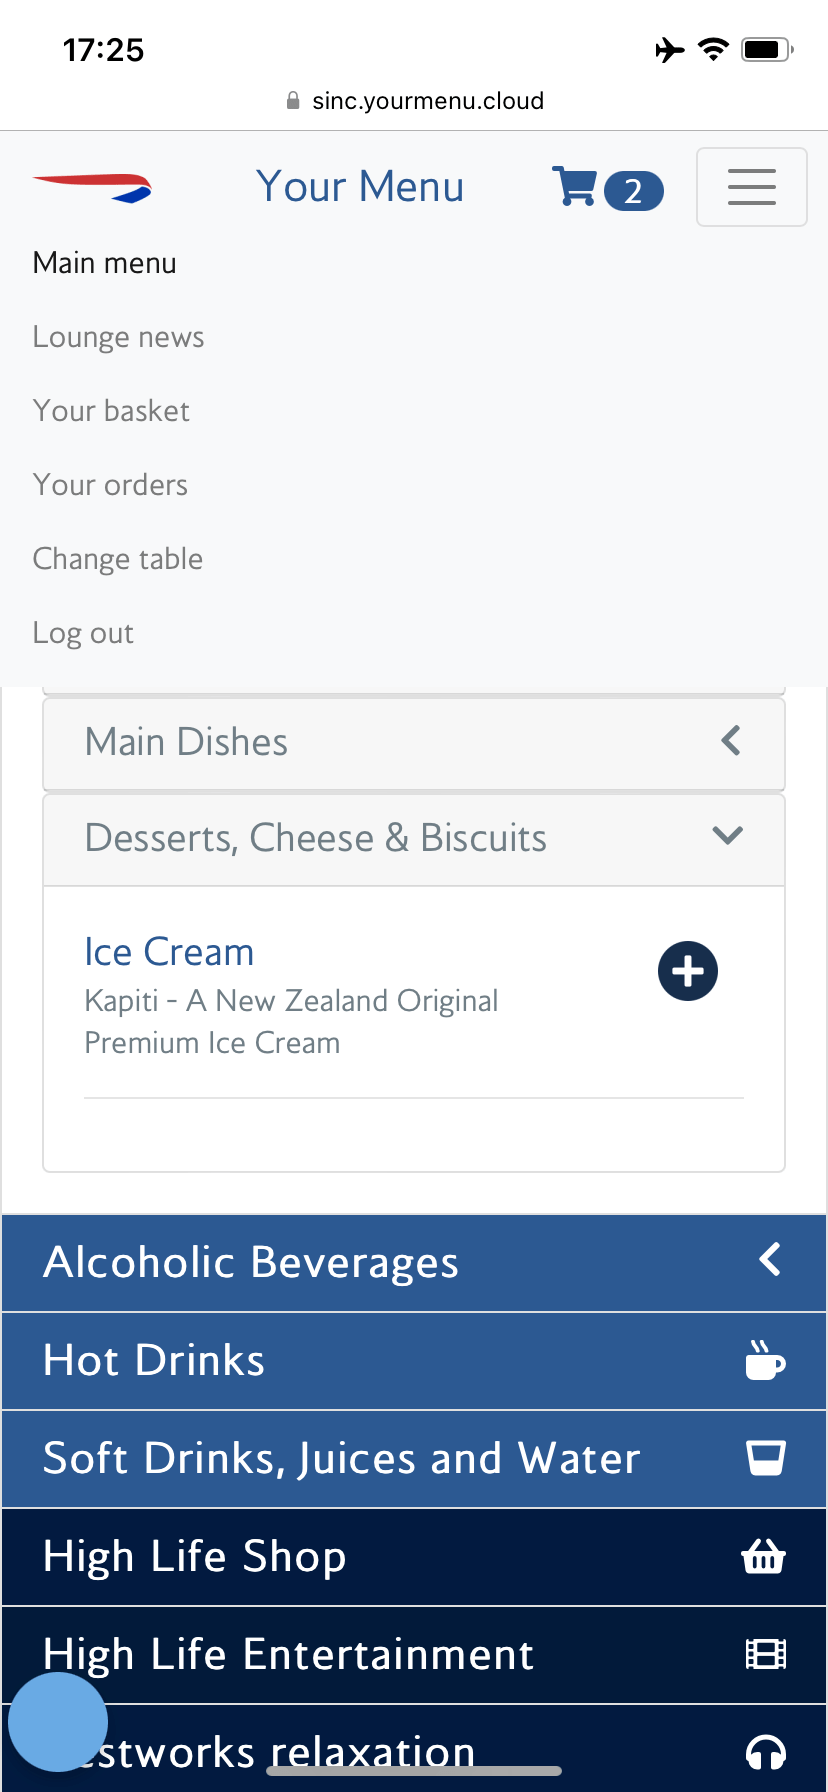
Task: Tap the relaxation headphones icon
Action: pos(766,1752)
